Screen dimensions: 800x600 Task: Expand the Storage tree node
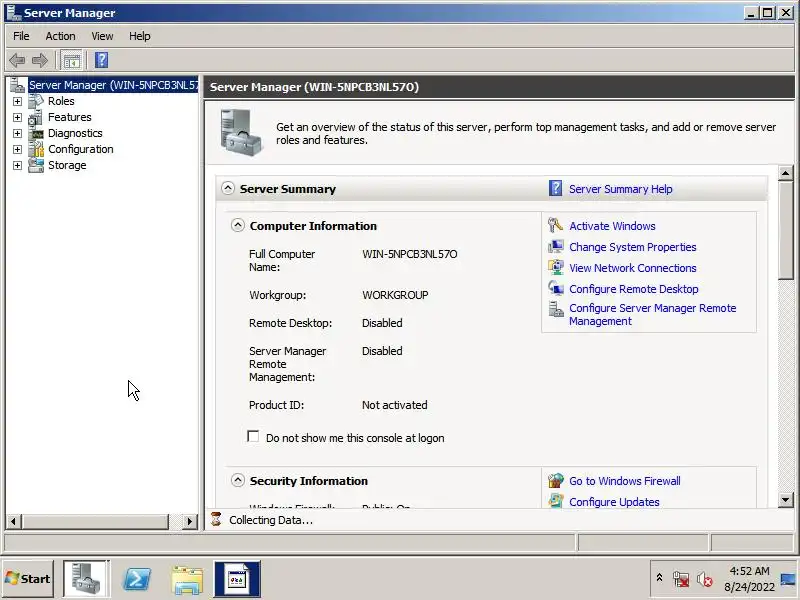click(x=17, y=166)
